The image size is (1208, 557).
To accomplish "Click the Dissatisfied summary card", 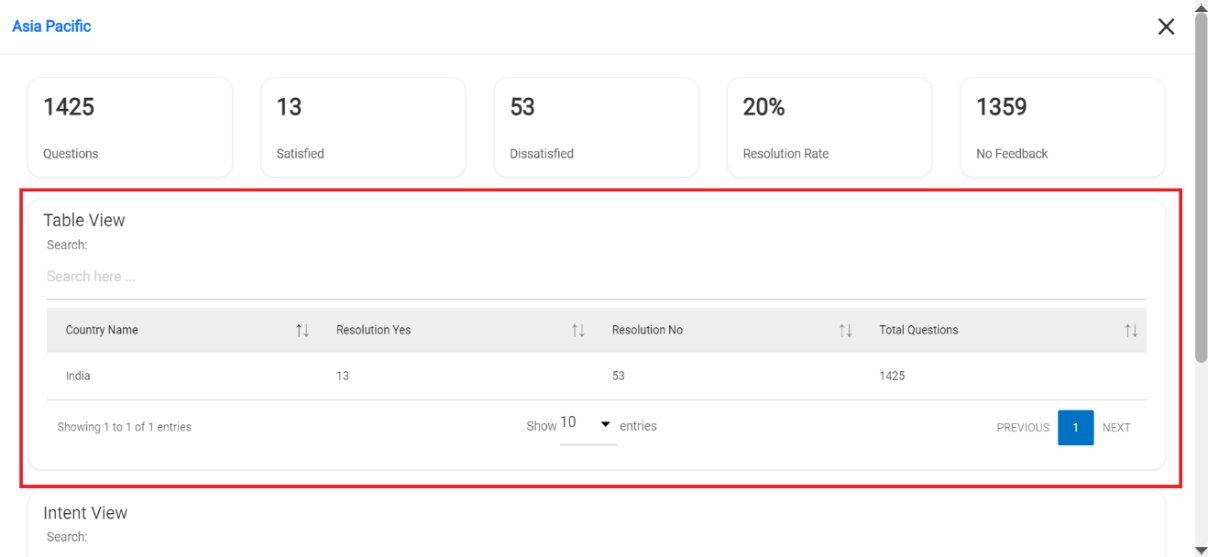I will [596, 128].
